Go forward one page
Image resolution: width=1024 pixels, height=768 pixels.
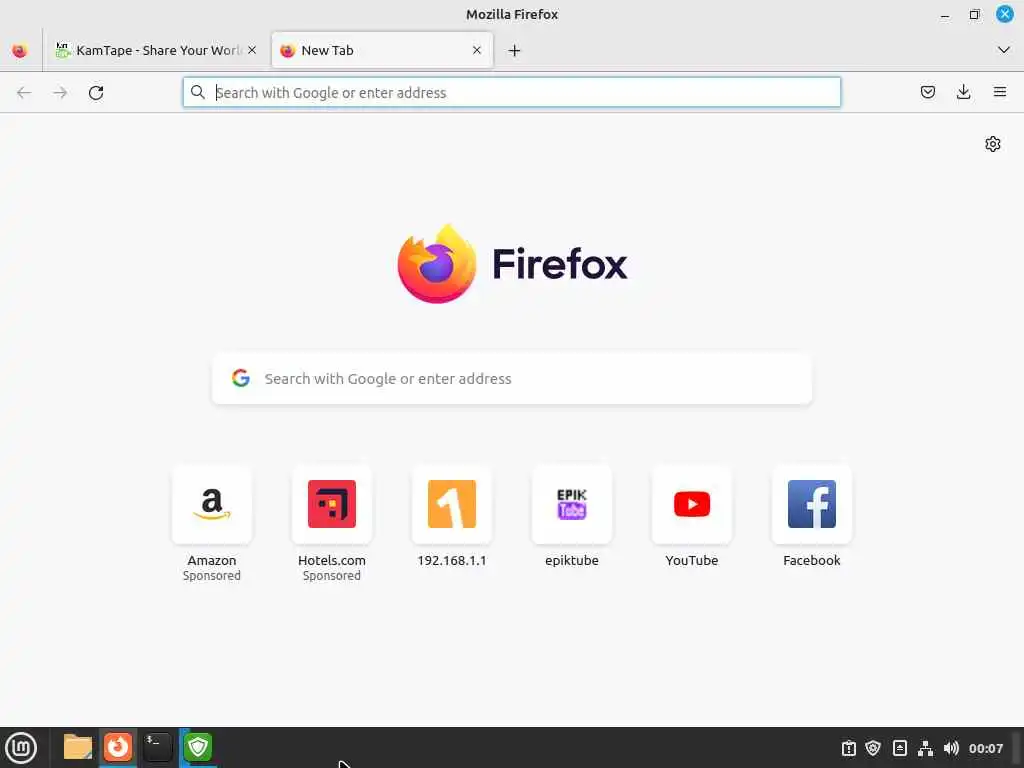point(60,93)
